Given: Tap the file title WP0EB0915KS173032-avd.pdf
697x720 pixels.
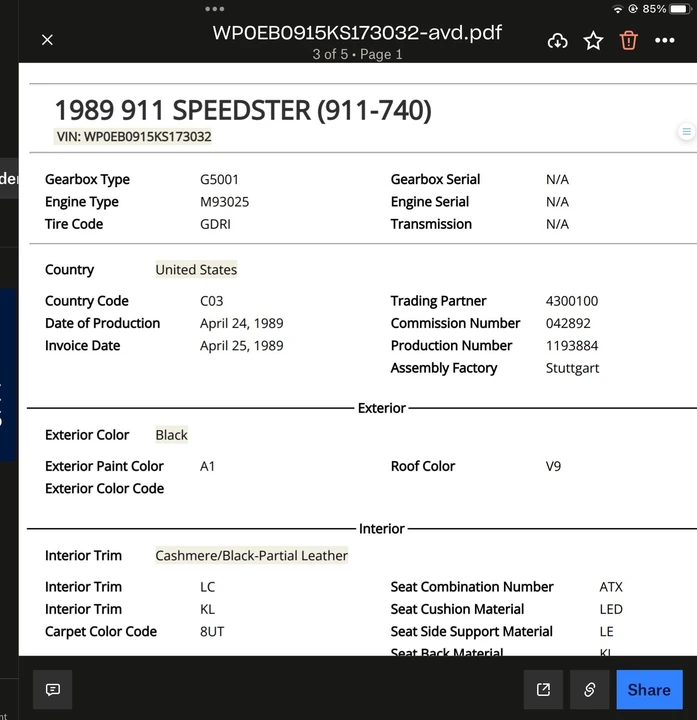Looking at the screenshot, I should 357,33.
